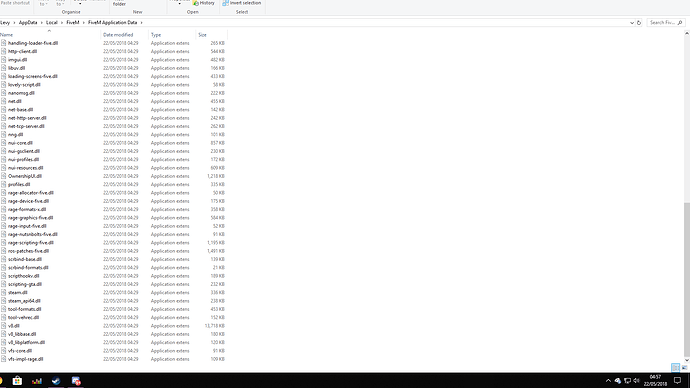This screenshot has height=388, width=690.
Task: Select v8_libplatform.dll
Action: 26,342
